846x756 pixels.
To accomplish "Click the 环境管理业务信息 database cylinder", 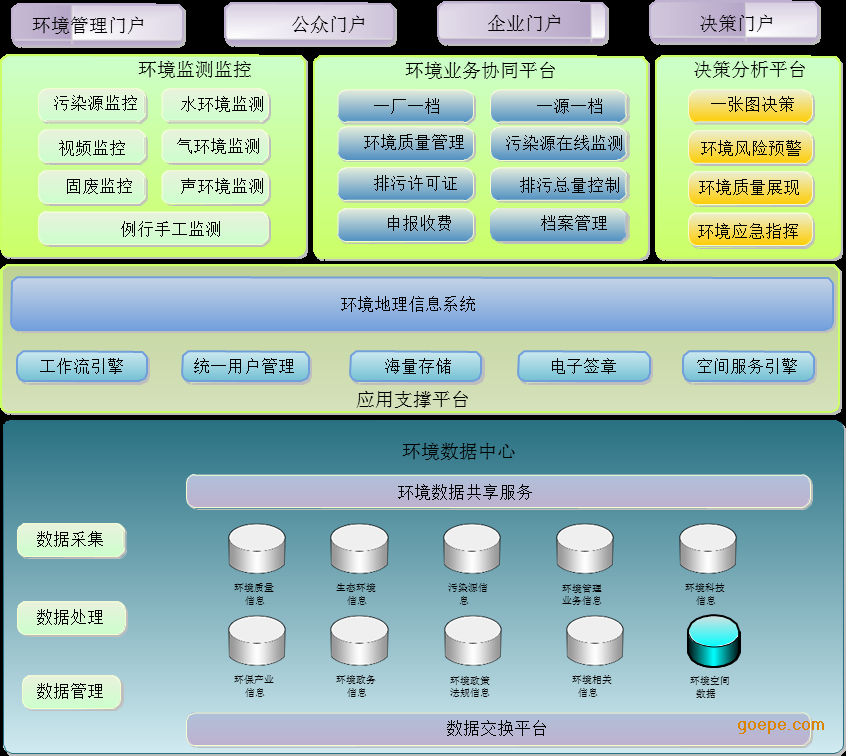I will click(x=585, y=548).
